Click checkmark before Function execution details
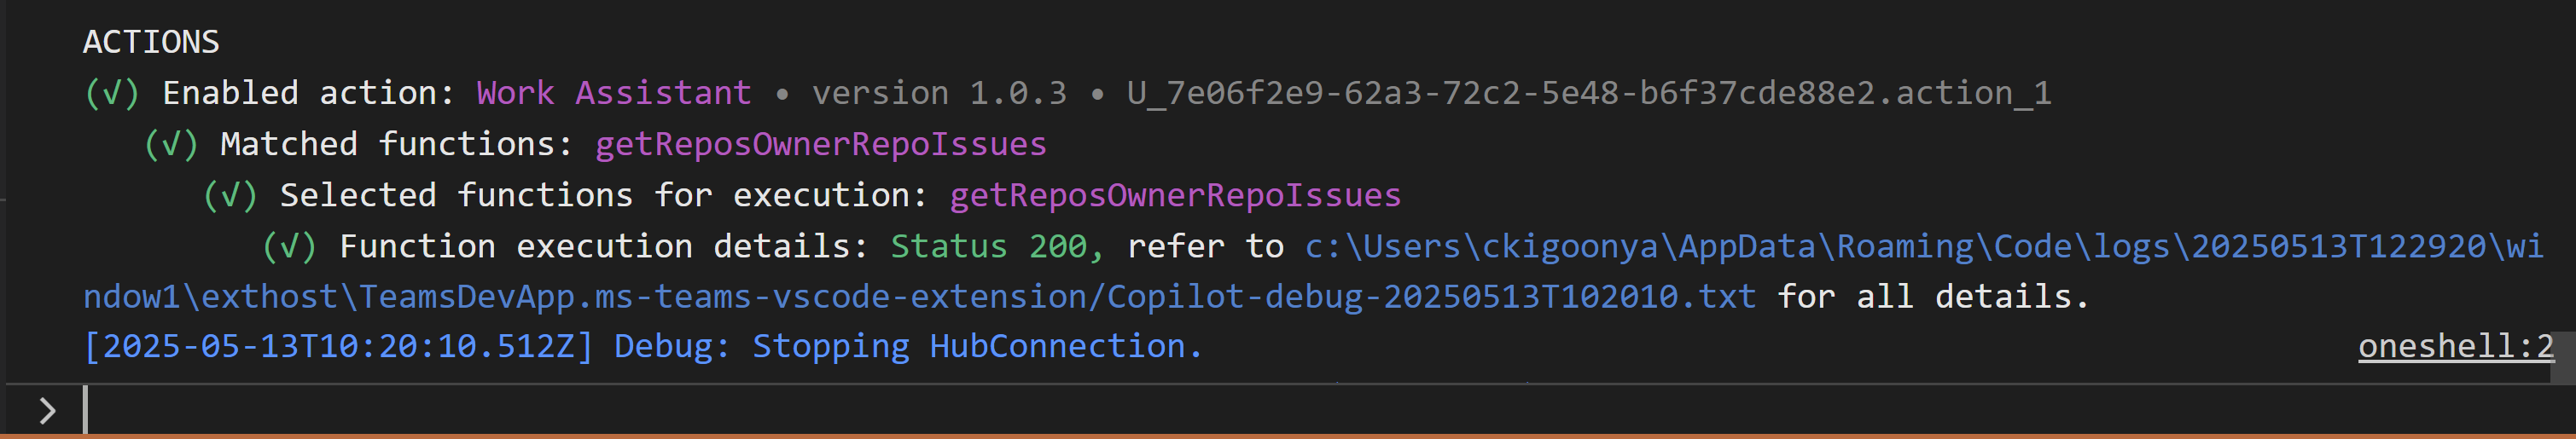 (x=289, y=246)
